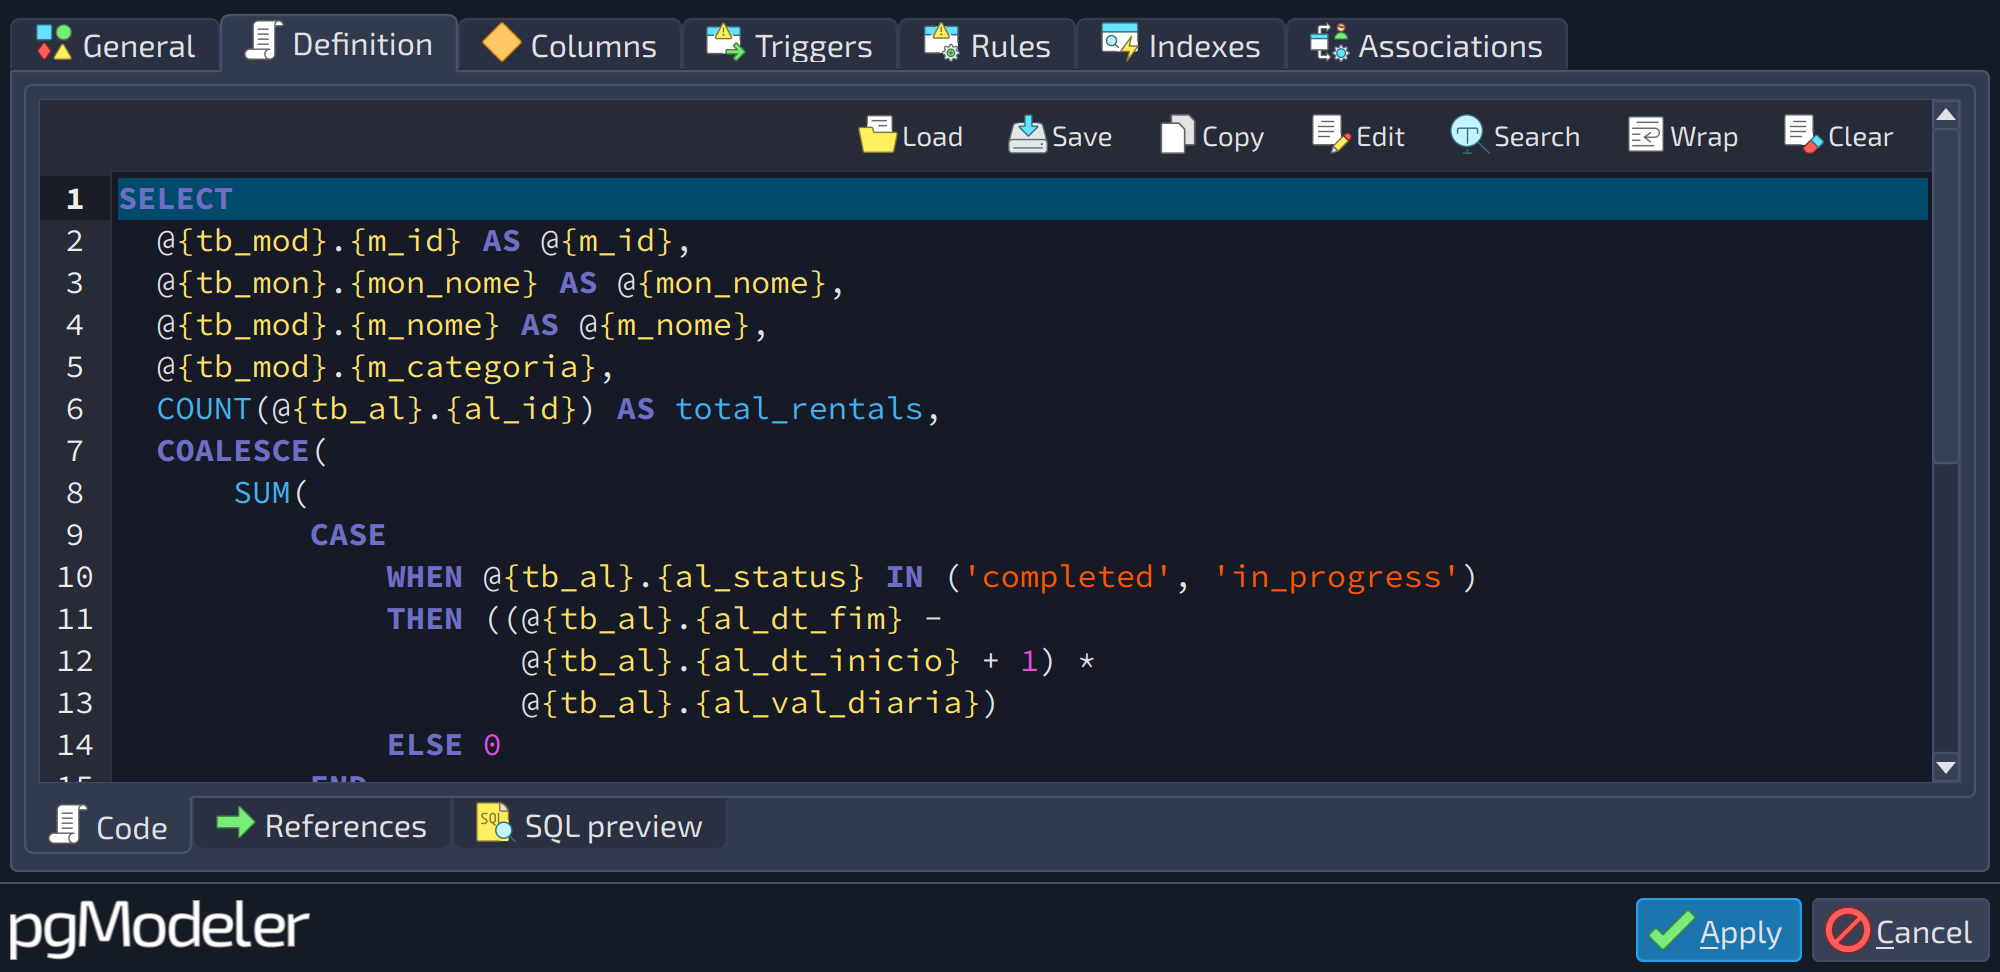
Task: Click the scrollbar up arrow
Action: [x=1946, y=114]
